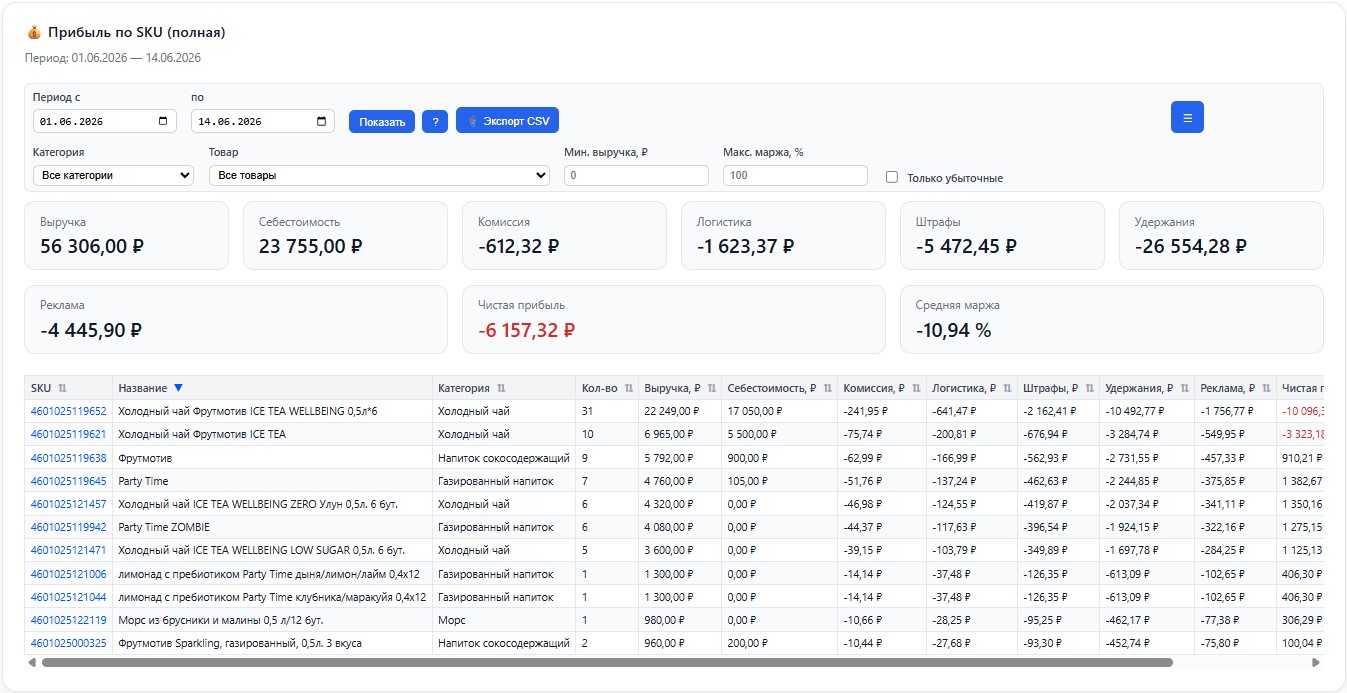Click right arrow of horizontal table scrollbar
The image size is (1347, 693).
point(1316,662)
